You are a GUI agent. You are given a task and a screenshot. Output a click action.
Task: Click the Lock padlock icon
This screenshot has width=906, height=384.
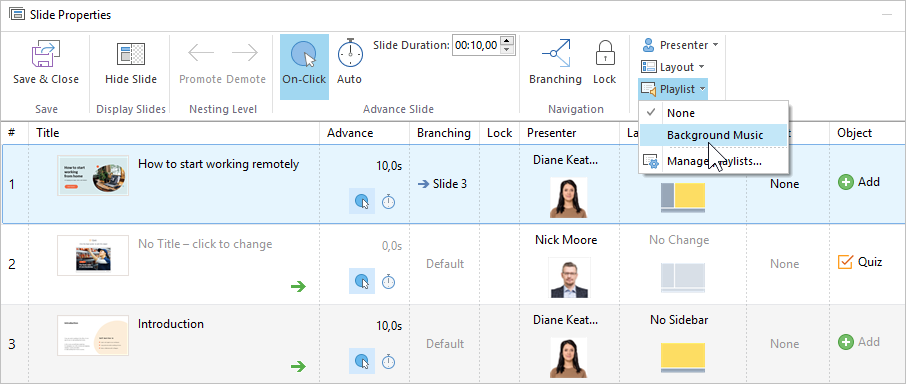click(x=604, y=53)
